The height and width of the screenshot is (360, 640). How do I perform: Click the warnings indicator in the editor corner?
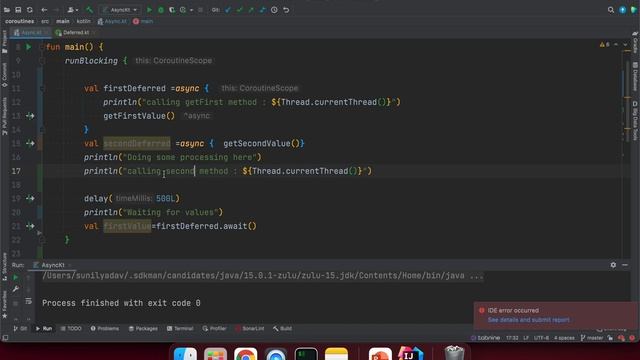[x=605, y=44]
